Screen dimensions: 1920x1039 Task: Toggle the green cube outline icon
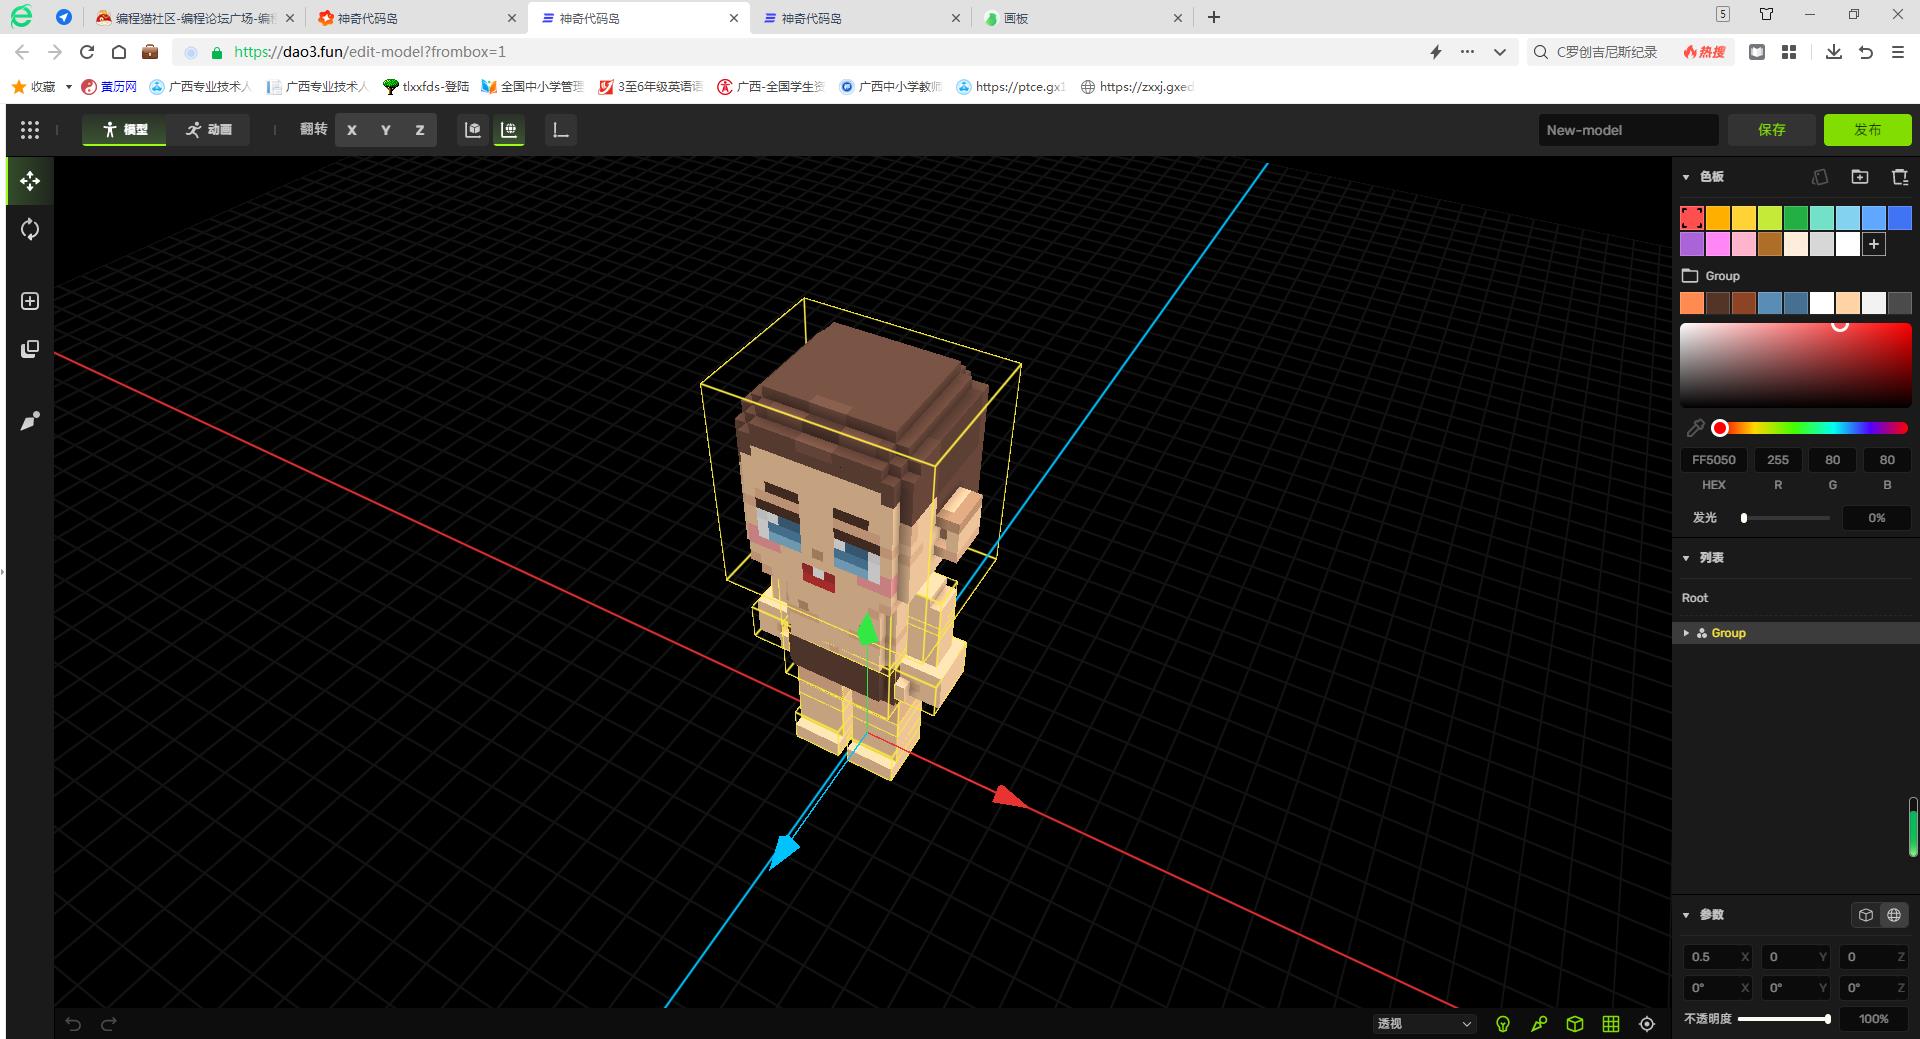click(1575, 1024)
